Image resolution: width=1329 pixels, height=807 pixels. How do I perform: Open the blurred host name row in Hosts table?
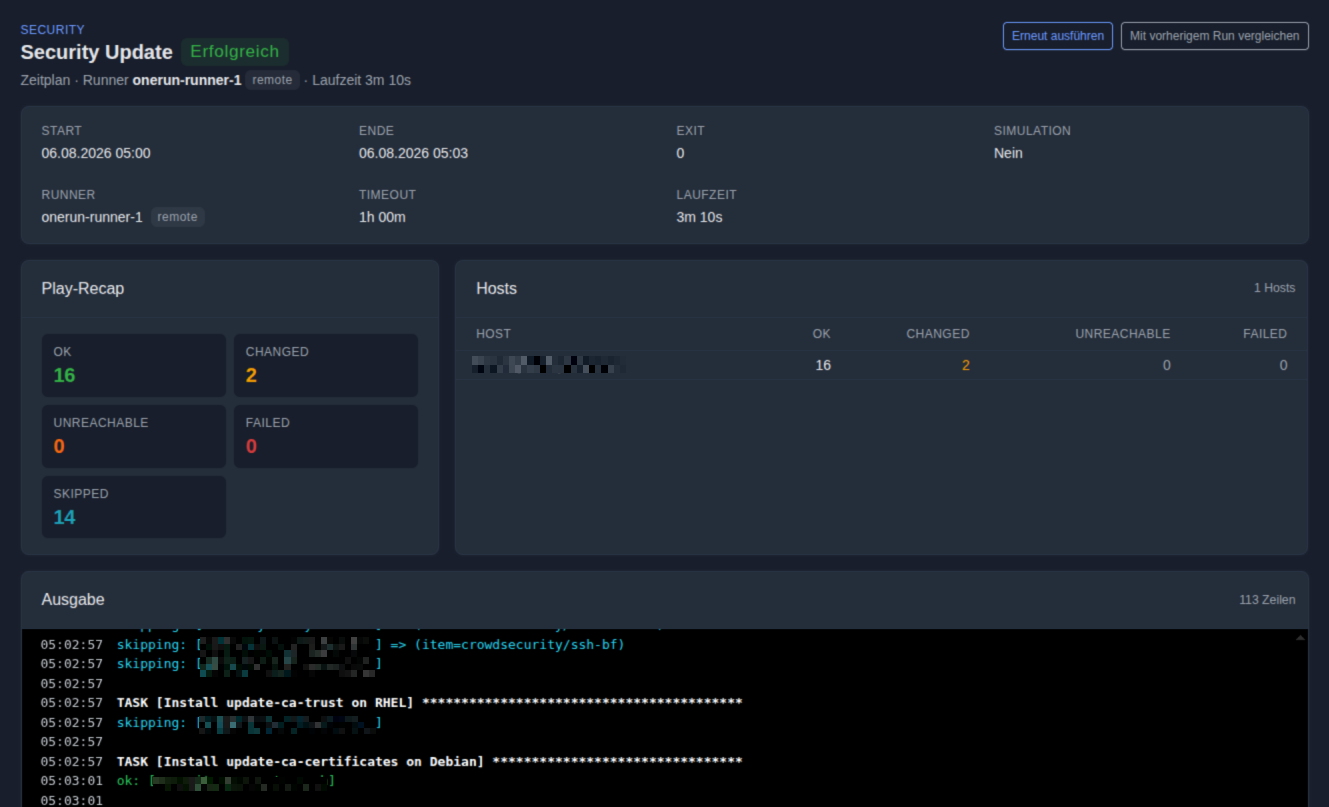coord(881,365)
